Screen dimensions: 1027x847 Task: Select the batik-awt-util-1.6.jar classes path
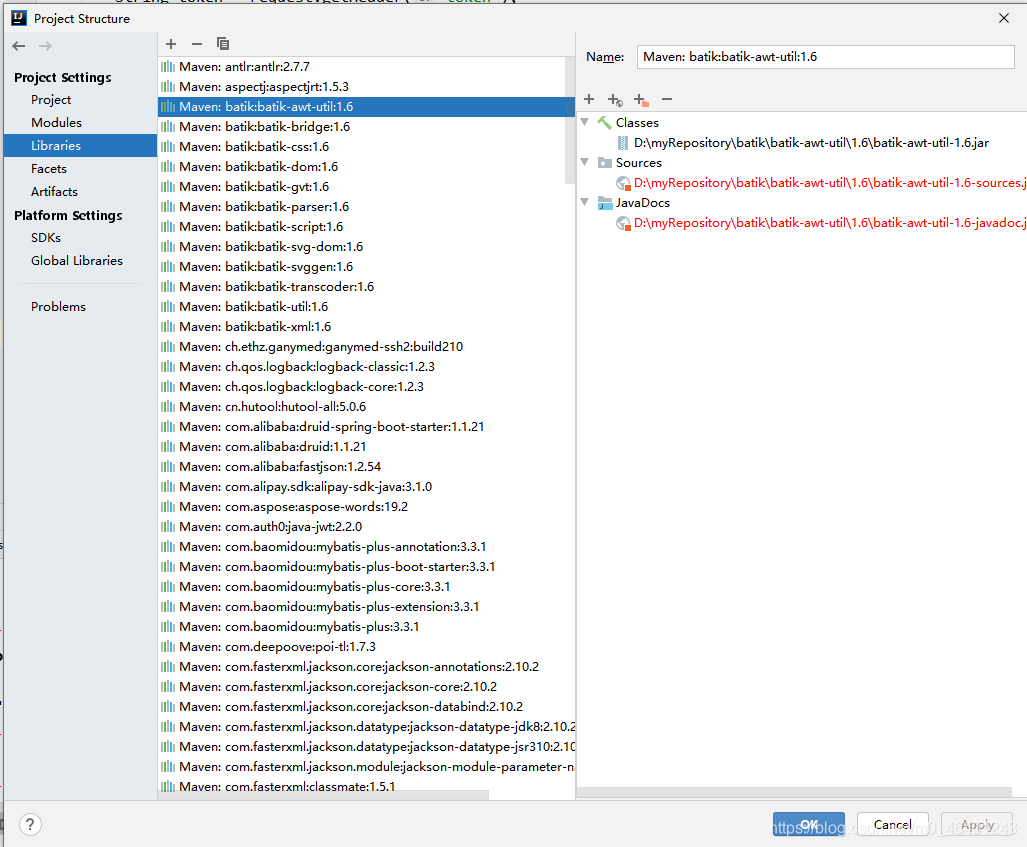coord(811,143)
